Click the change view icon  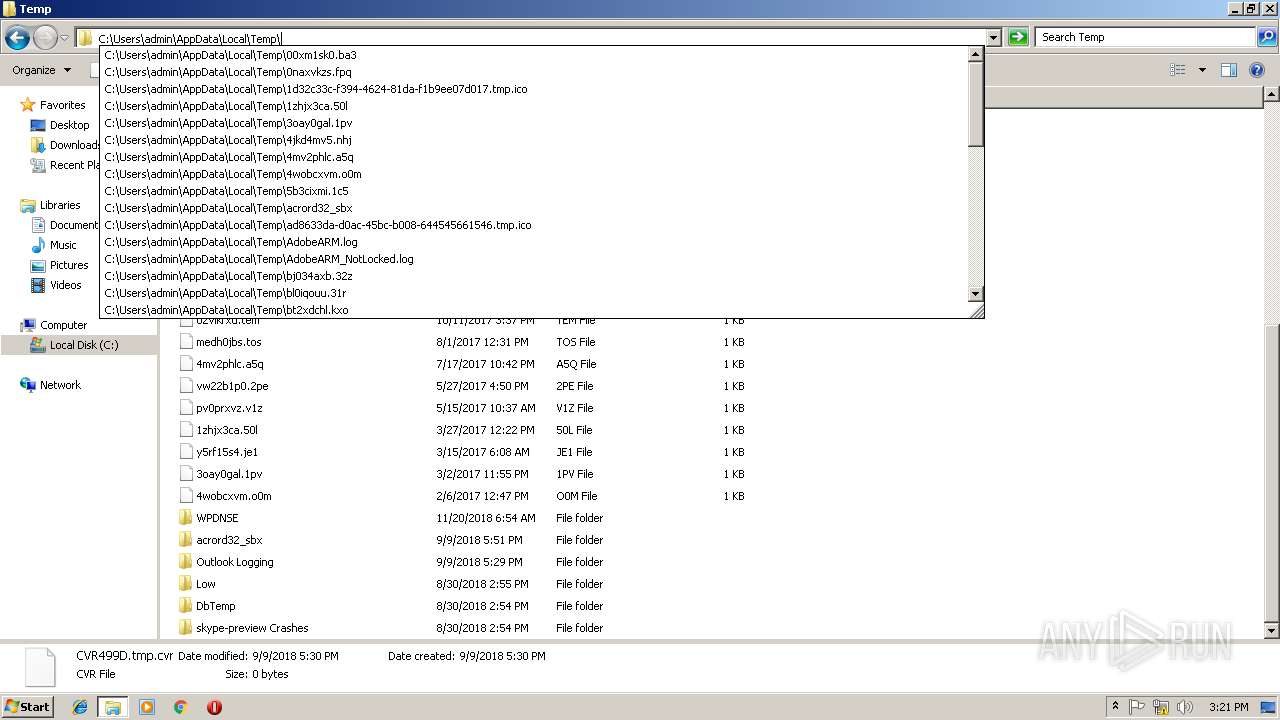1178,70
